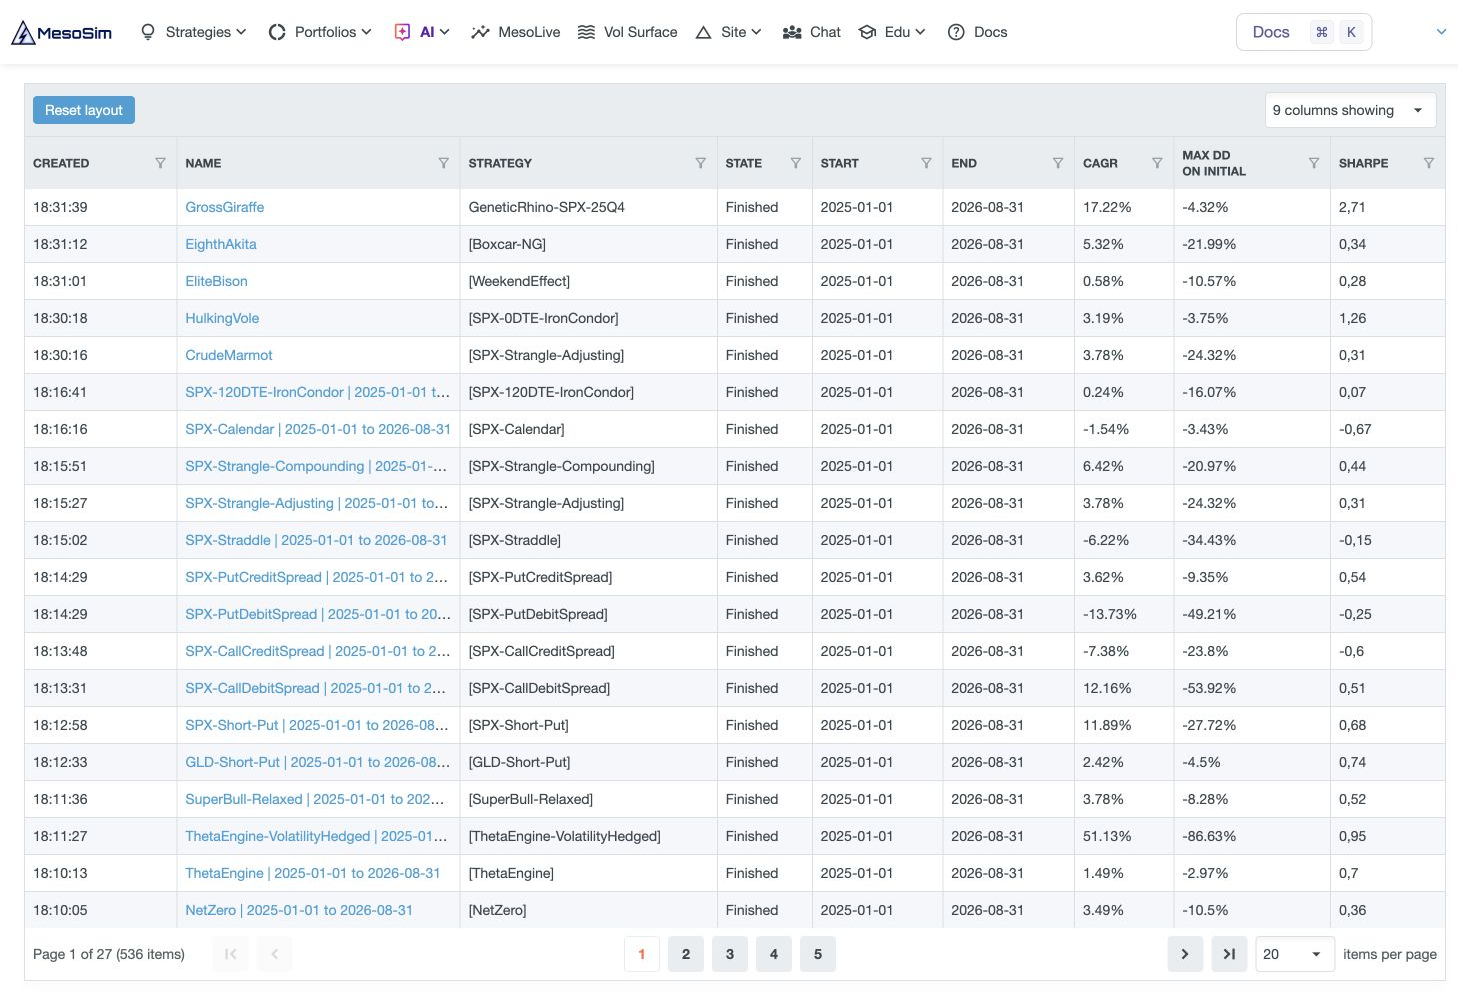Sort by the SHARPE column header
The image size is (1458, 1000).
(x=1363, y=163)
